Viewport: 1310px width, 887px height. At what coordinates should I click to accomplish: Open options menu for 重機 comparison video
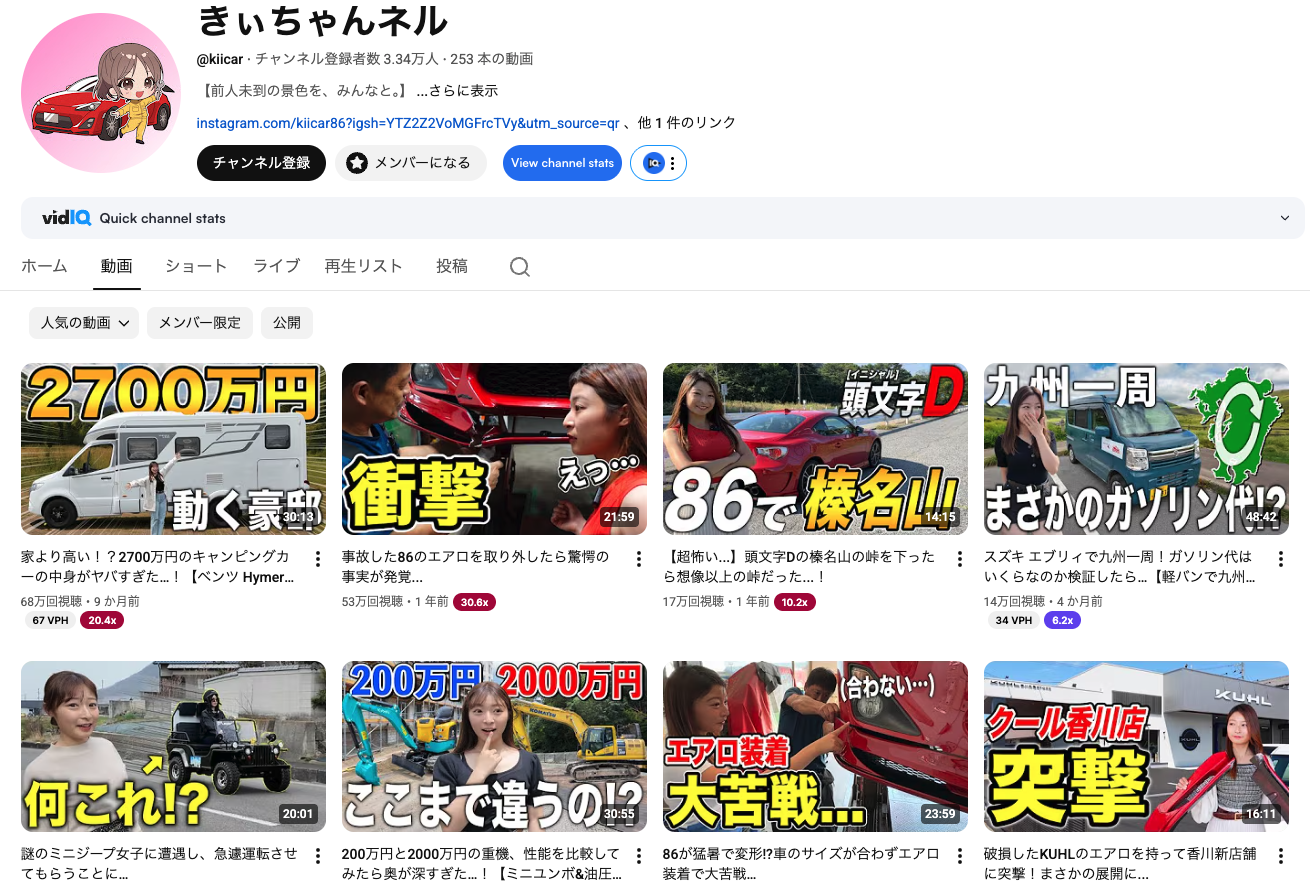(638, 857)
